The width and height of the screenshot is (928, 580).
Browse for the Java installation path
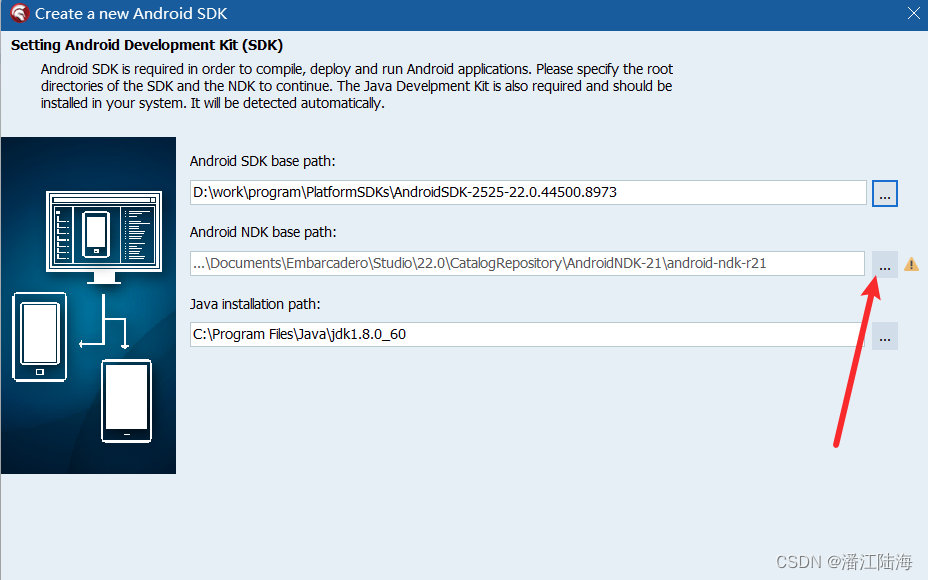[x=885, y=336]
